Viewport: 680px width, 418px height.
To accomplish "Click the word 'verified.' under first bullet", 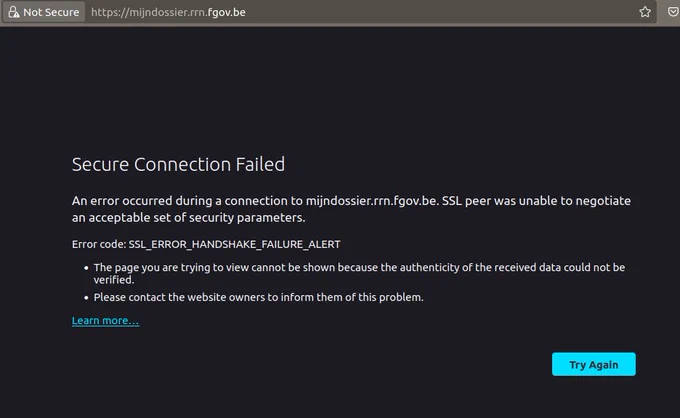I will 114,280.
